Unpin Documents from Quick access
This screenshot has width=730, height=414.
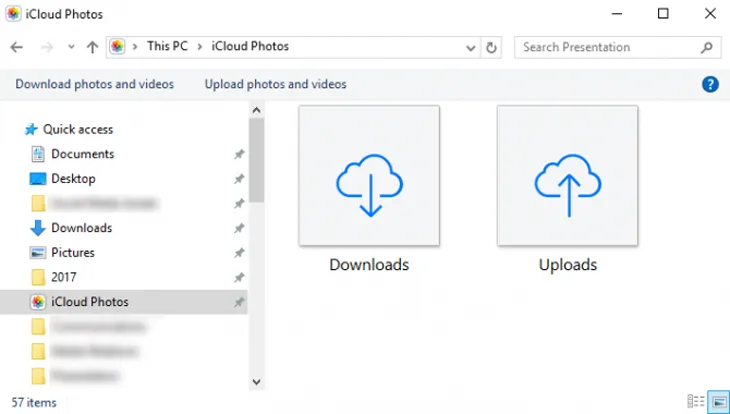coord(238,155)
